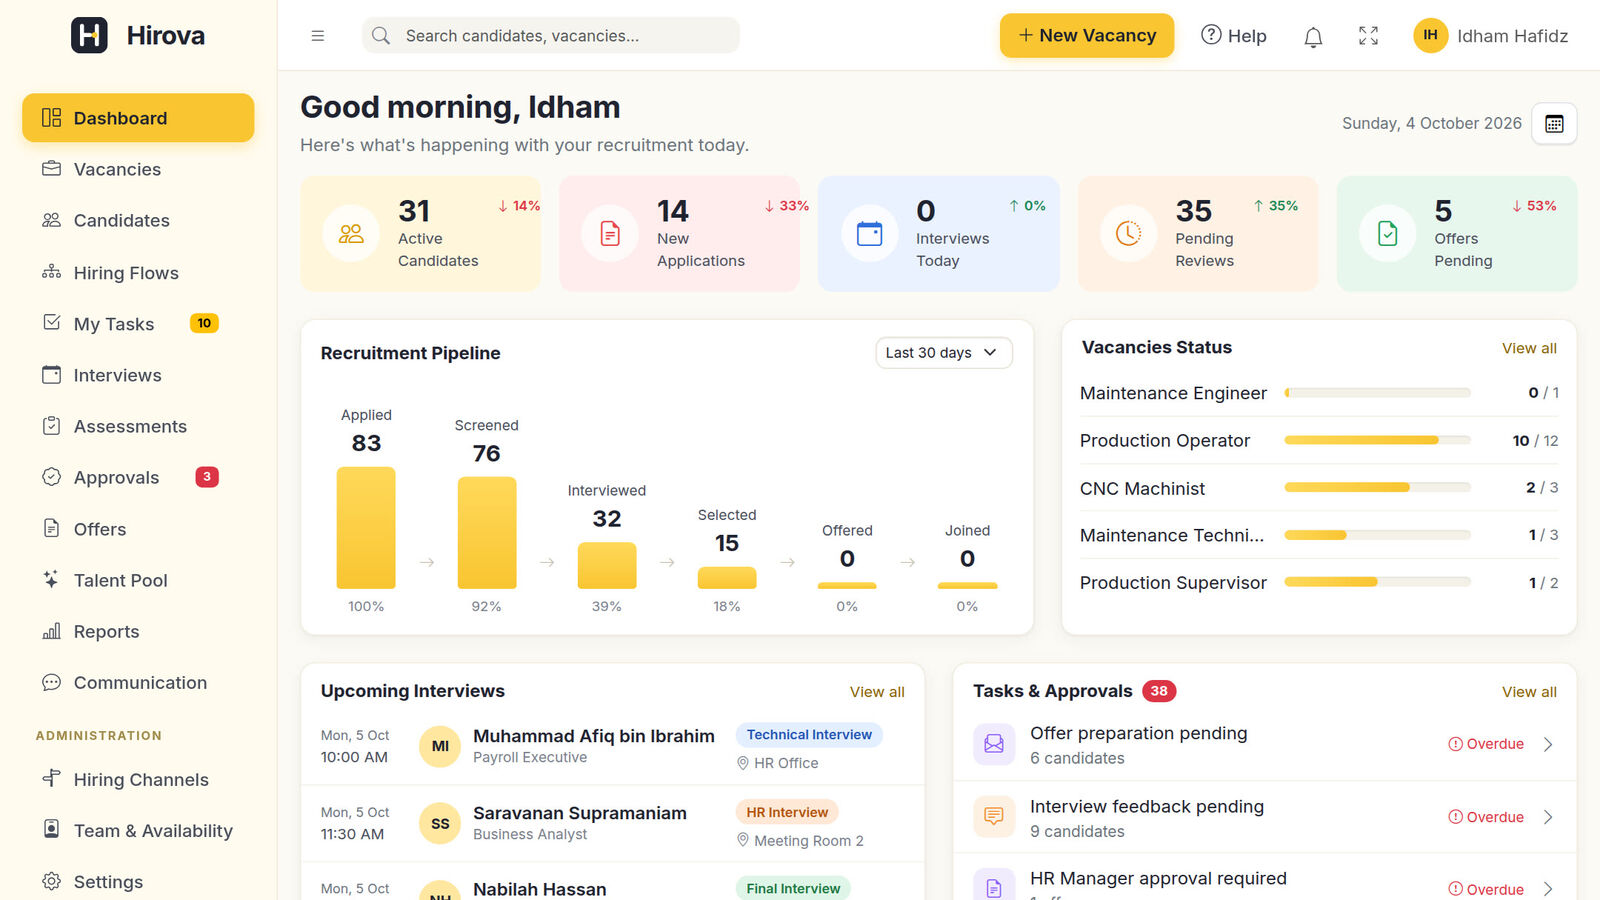The image size is (1600, 900).
Task: Expand Offer preparation pending row chevron
Action: 1548,744
